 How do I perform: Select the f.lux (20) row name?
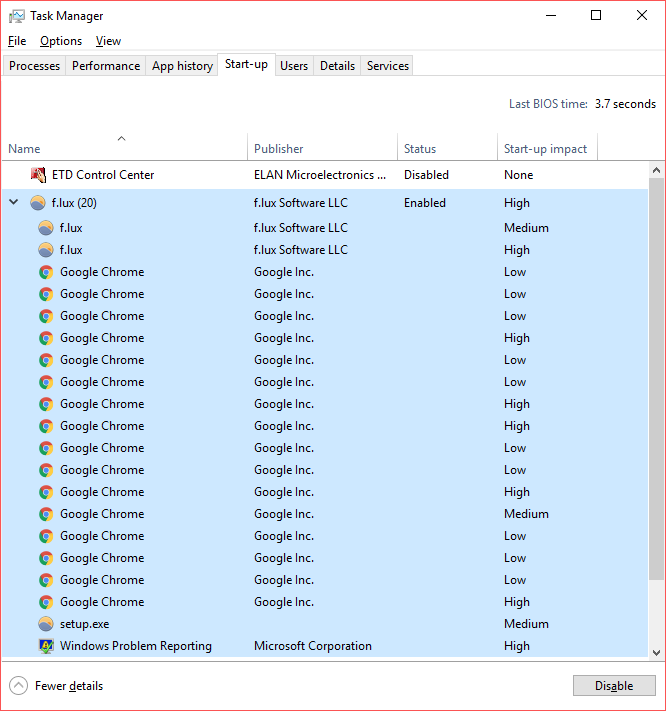[x=74, y=203]
